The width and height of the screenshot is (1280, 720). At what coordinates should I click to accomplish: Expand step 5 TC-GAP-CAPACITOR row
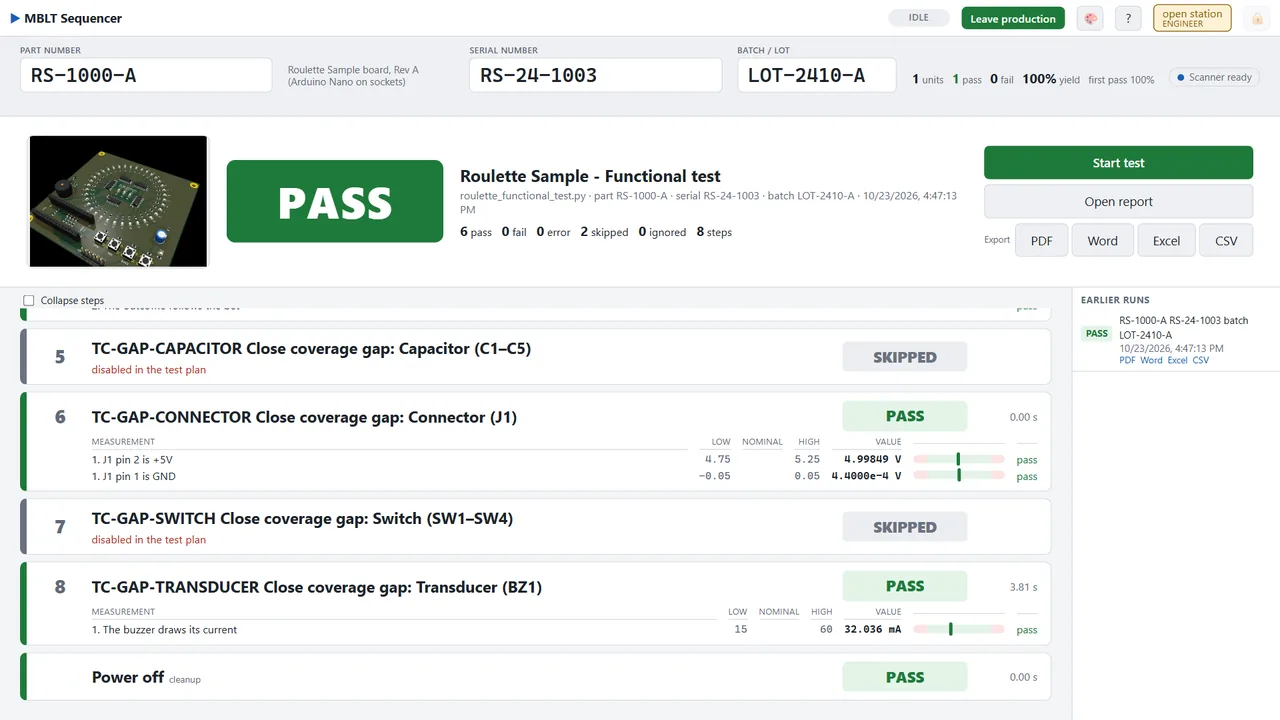[x=536, y=357]
